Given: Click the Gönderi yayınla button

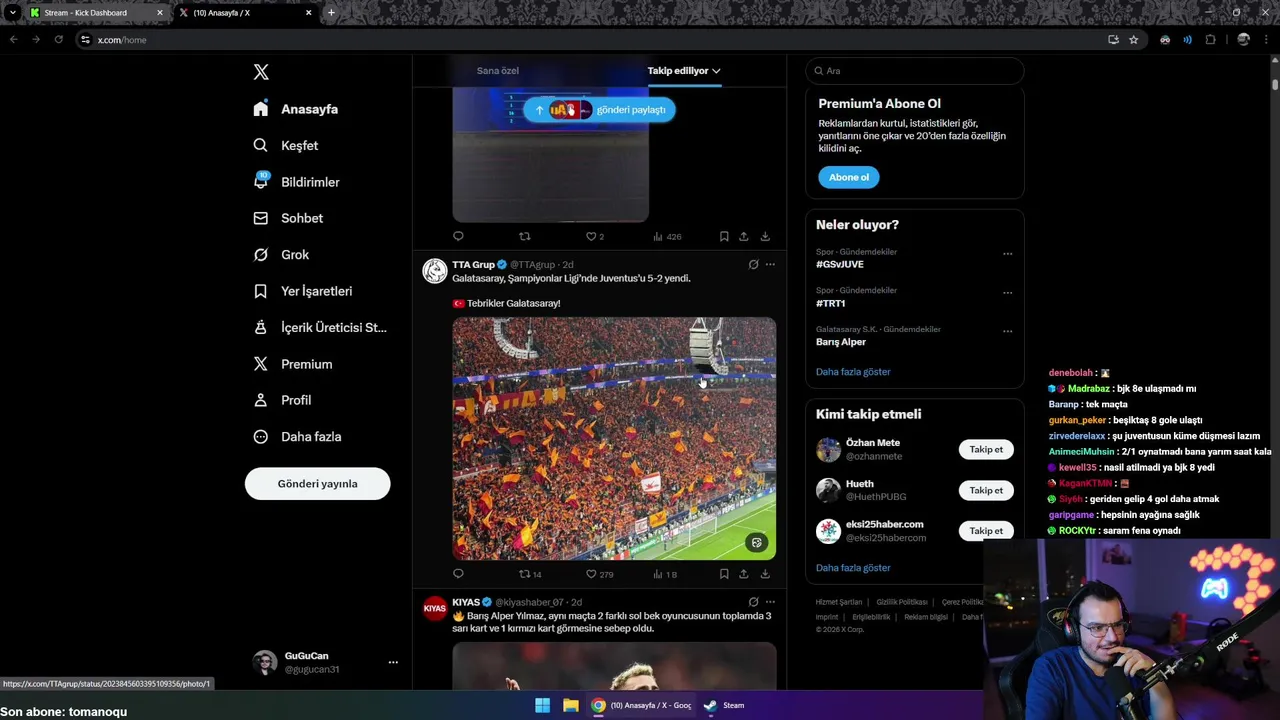Looking at the screenshot, I should point(317,484).
